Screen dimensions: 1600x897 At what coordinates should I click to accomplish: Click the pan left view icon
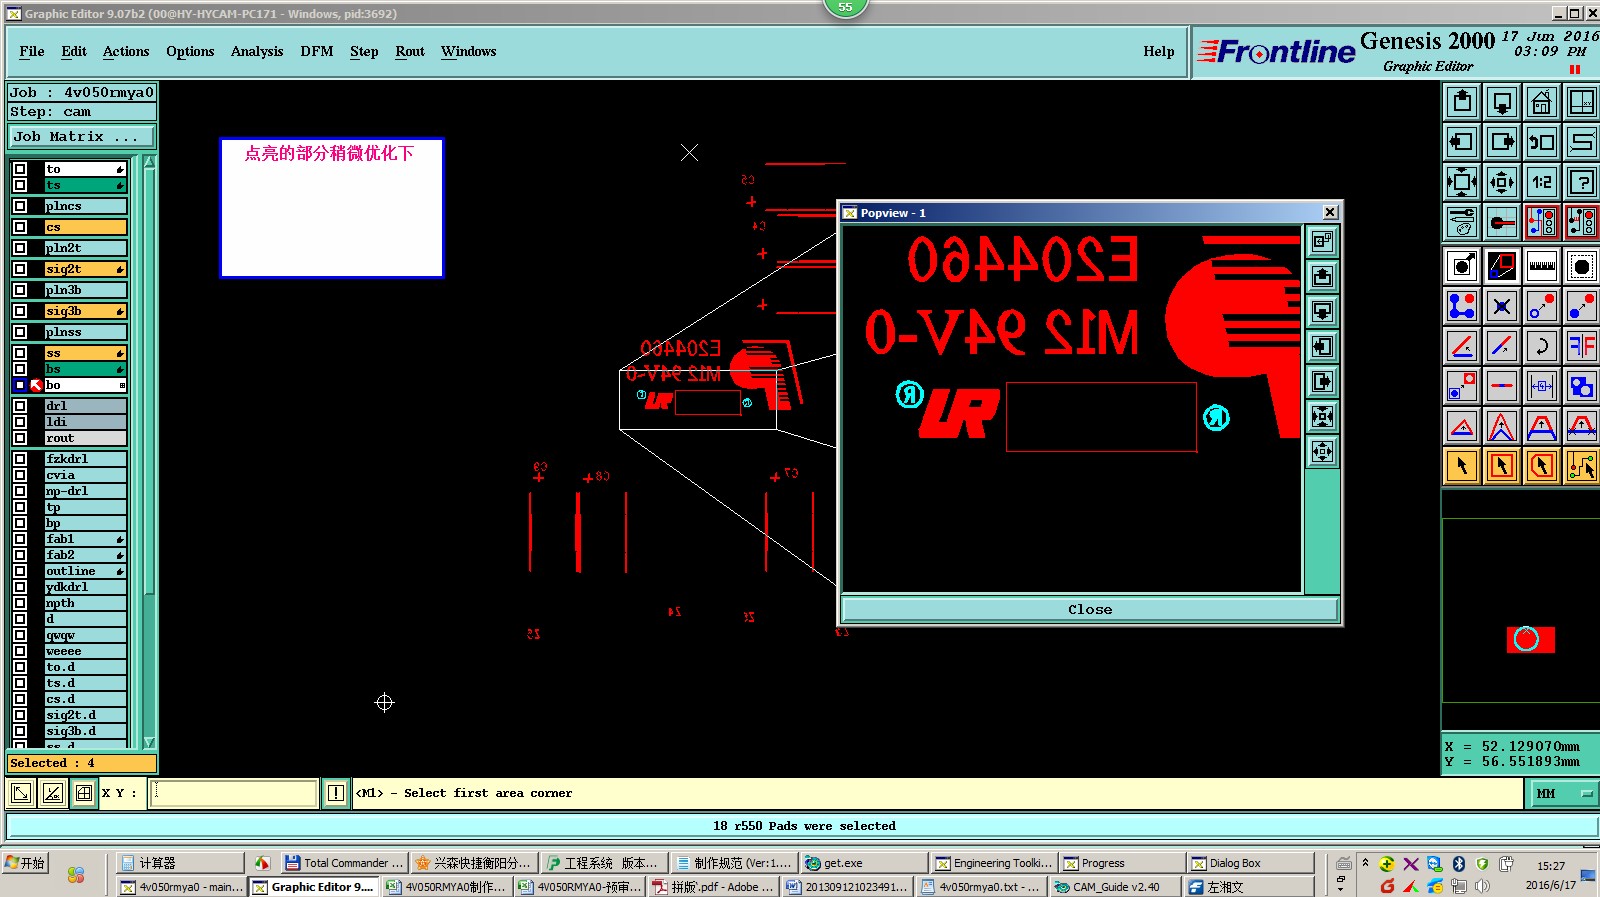point(1462,142)
